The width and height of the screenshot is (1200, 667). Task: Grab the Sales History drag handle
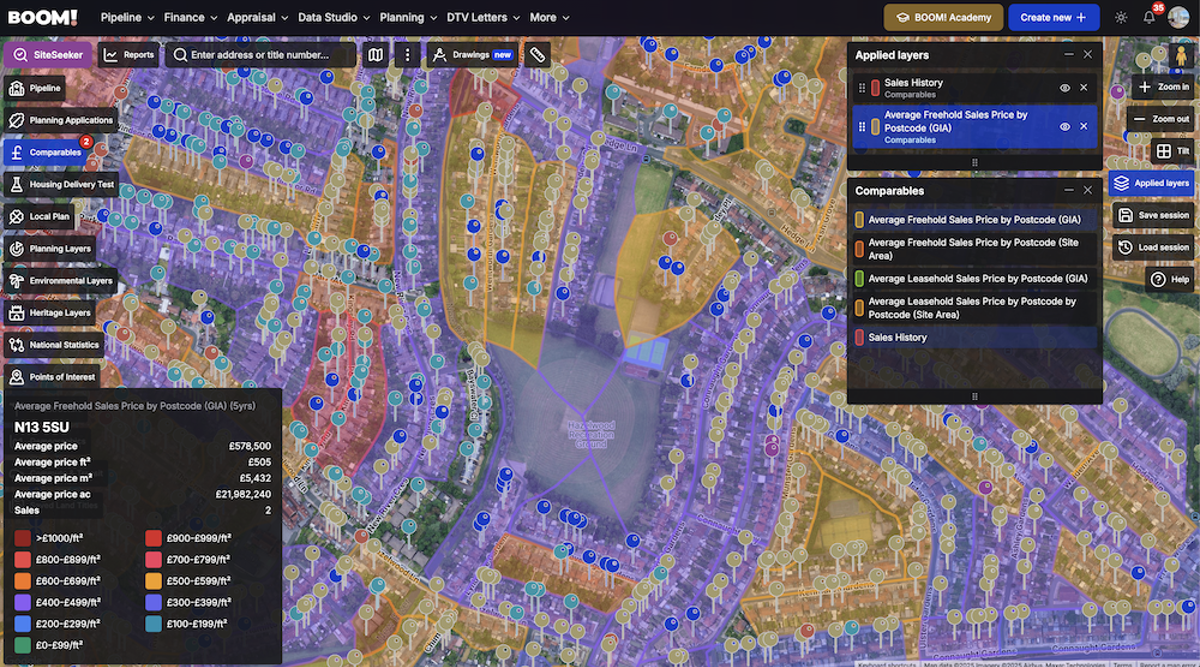tap(862, 88)
